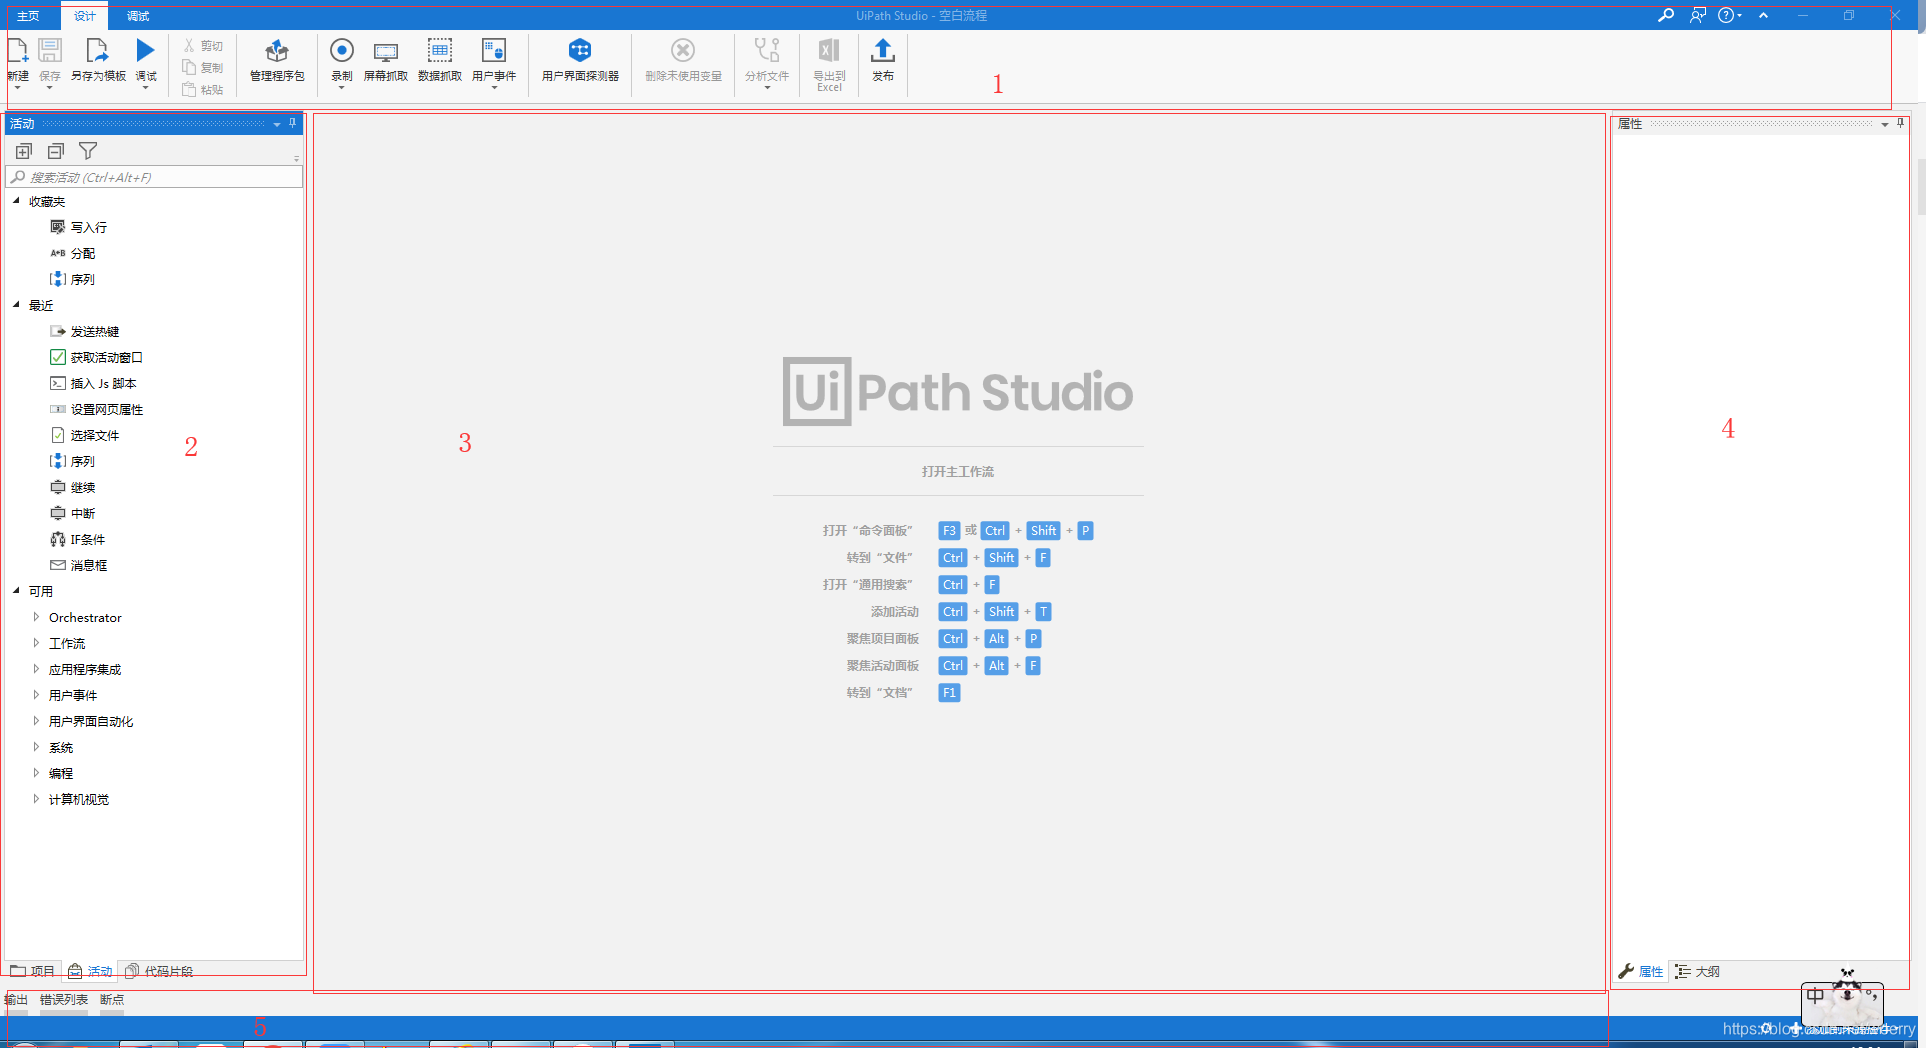The height and width of the screenshot is (1048, 1926).
Task: Collapse the Favorites (收藏夹) tree node
Action: pyautogui.click(x=16, y=201)
